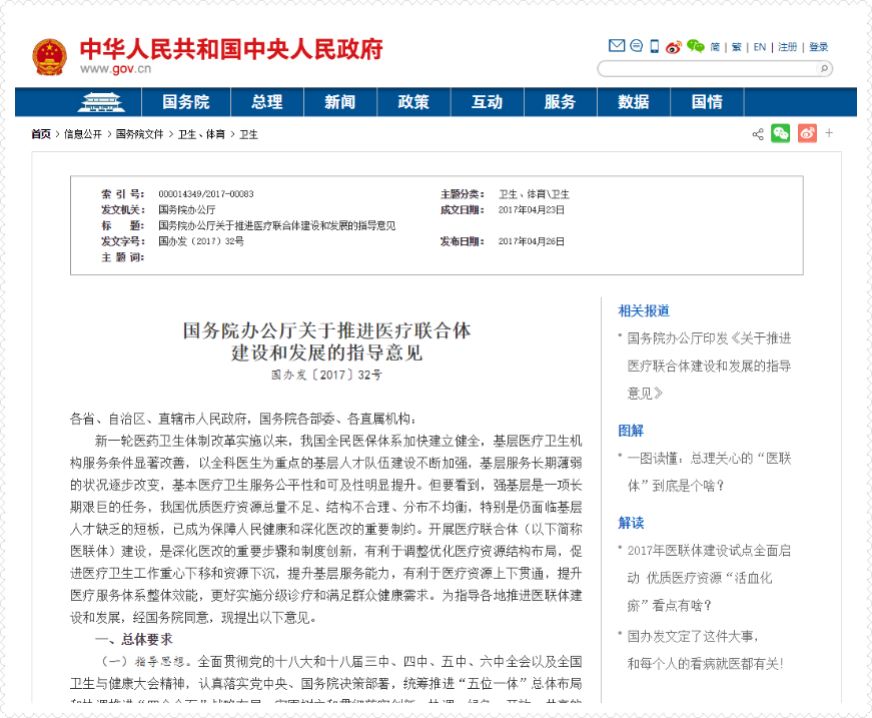Screen dimensions: 872x718
Task: Open the chat bubble message icon
Action: pos(636,46)
